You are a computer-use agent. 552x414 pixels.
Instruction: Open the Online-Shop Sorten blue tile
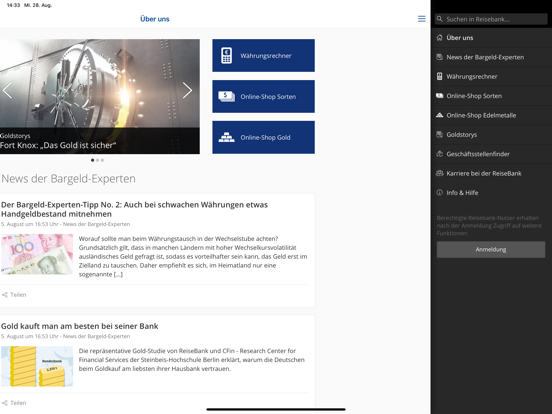coord(263,96)
